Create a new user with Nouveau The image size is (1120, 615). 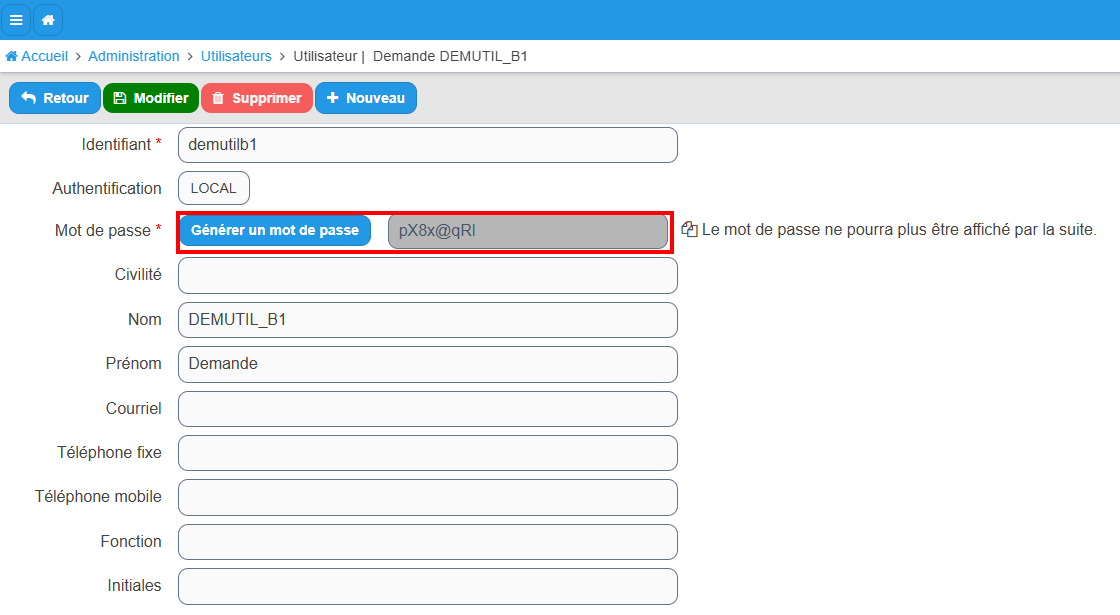click(x=366, y=98)
